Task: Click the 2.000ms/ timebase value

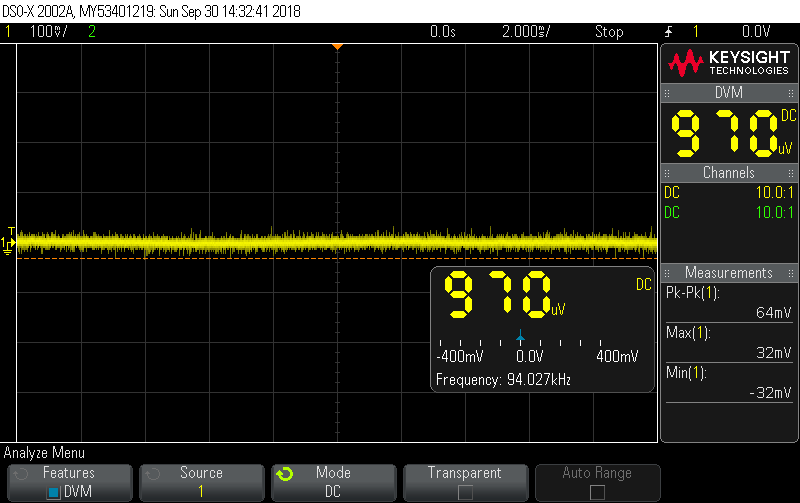Action: click(527, 32)
